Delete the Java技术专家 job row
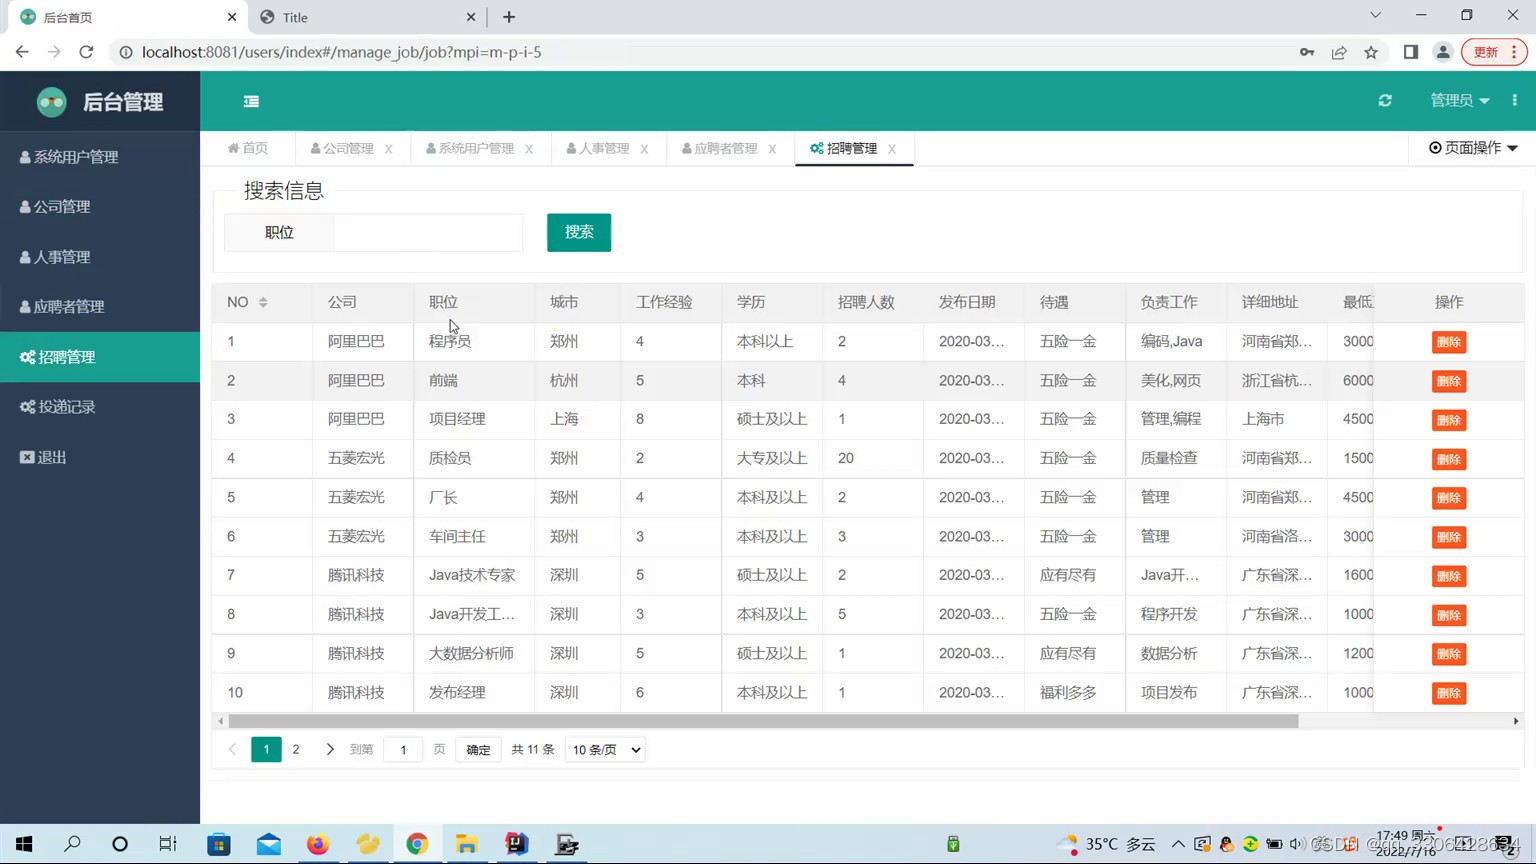The height and width of the screenshot is (864, 1536). (x=1448, y=576)
